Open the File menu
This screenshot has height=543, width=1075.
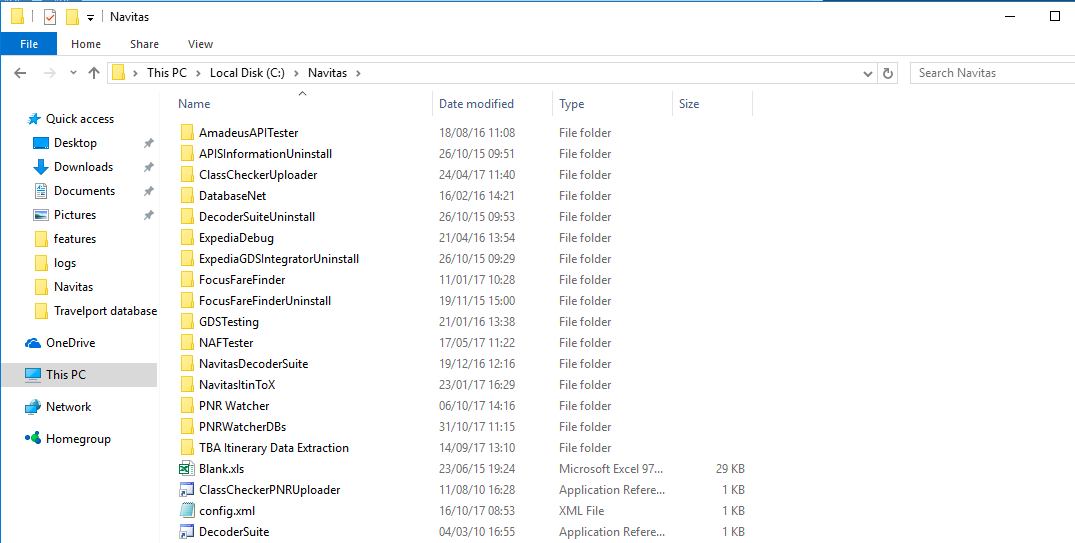29,44
